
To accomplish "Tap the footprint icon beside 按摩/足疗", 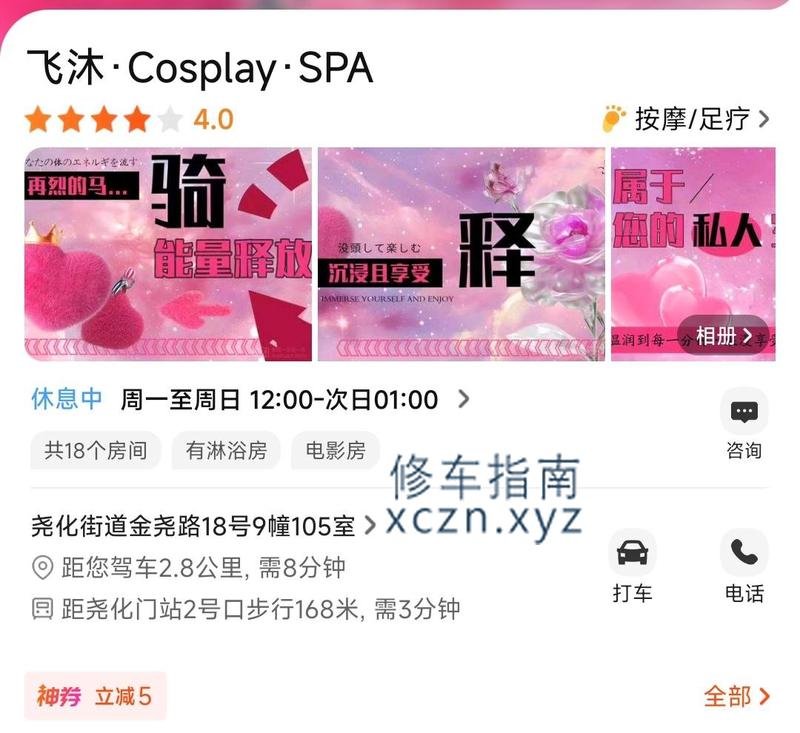I will 614,119.
